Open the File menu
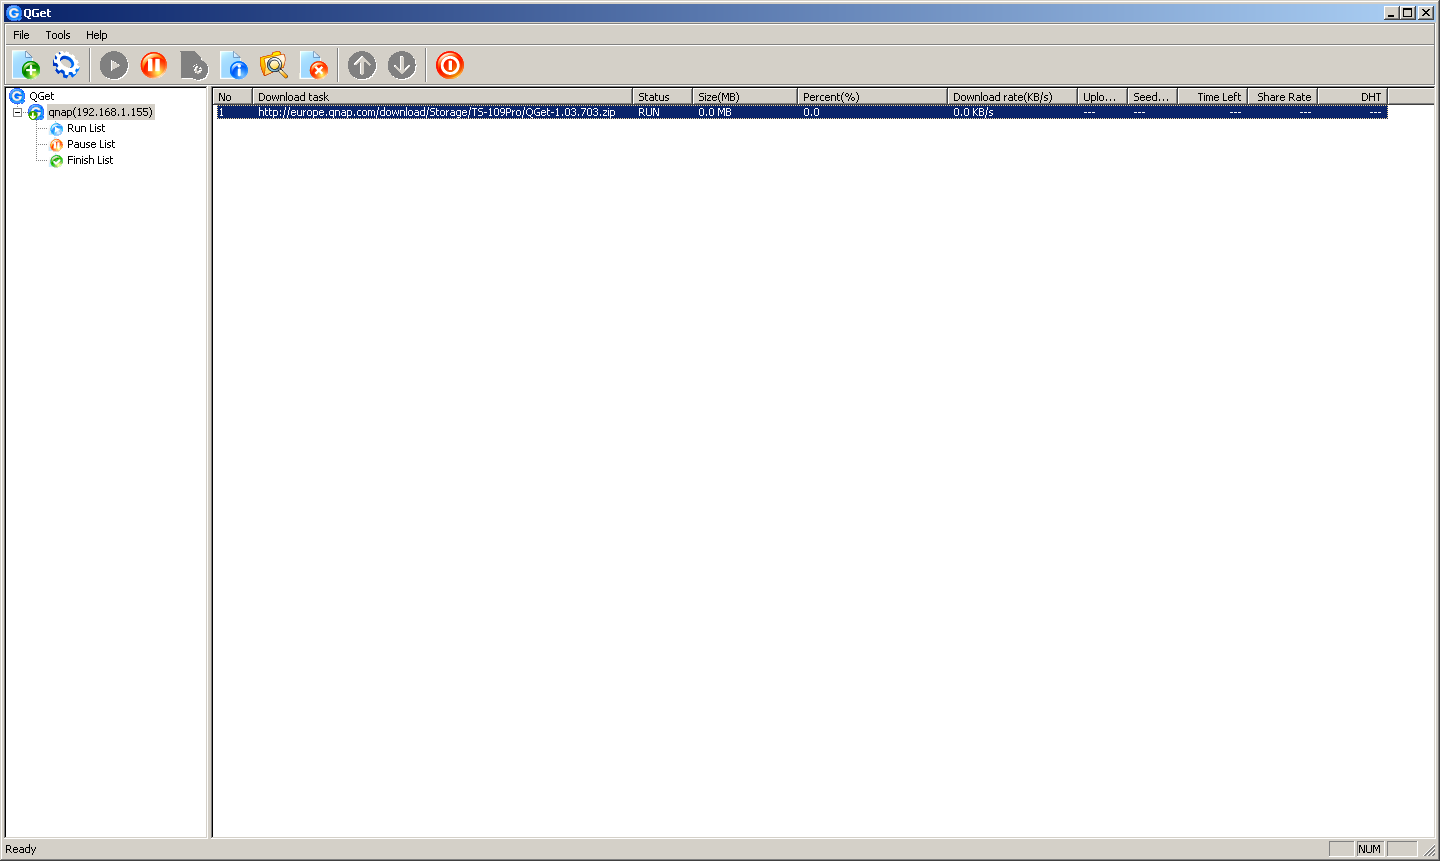The width and height of the screenshot is (1440, 861). tap(21, 35)
